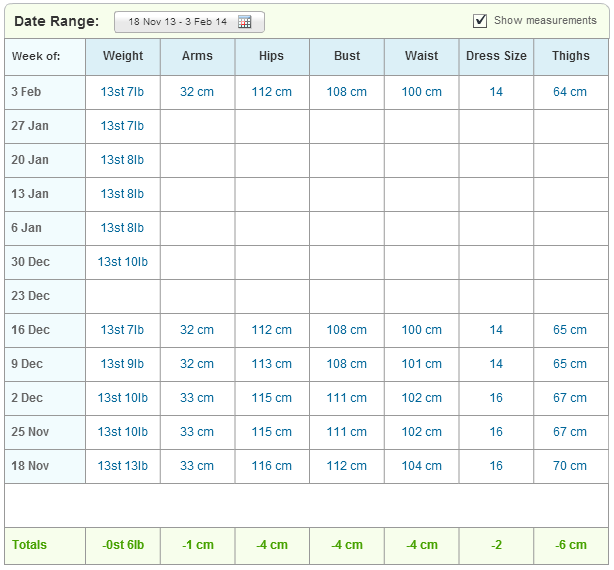Screen dimensions: 614x570
Task: Click hips 115 cm for 2 Dec
Action: coord(272,398)
